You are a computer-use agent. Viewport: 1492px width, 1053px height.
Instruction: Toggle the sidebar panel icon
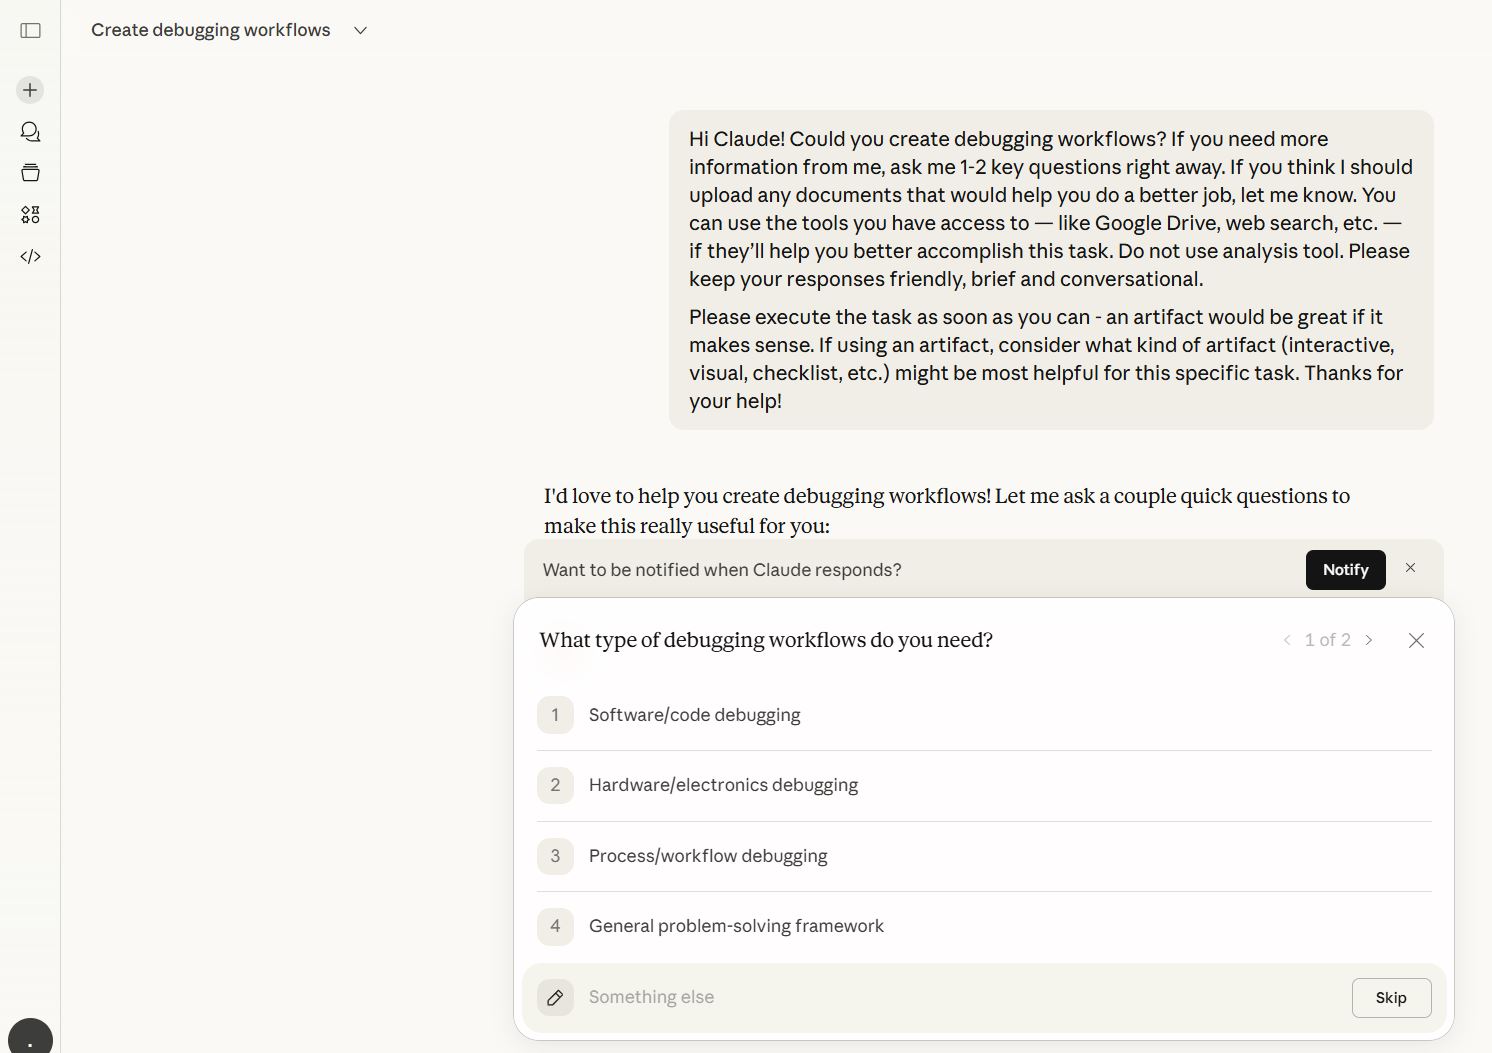coord(31,31)
